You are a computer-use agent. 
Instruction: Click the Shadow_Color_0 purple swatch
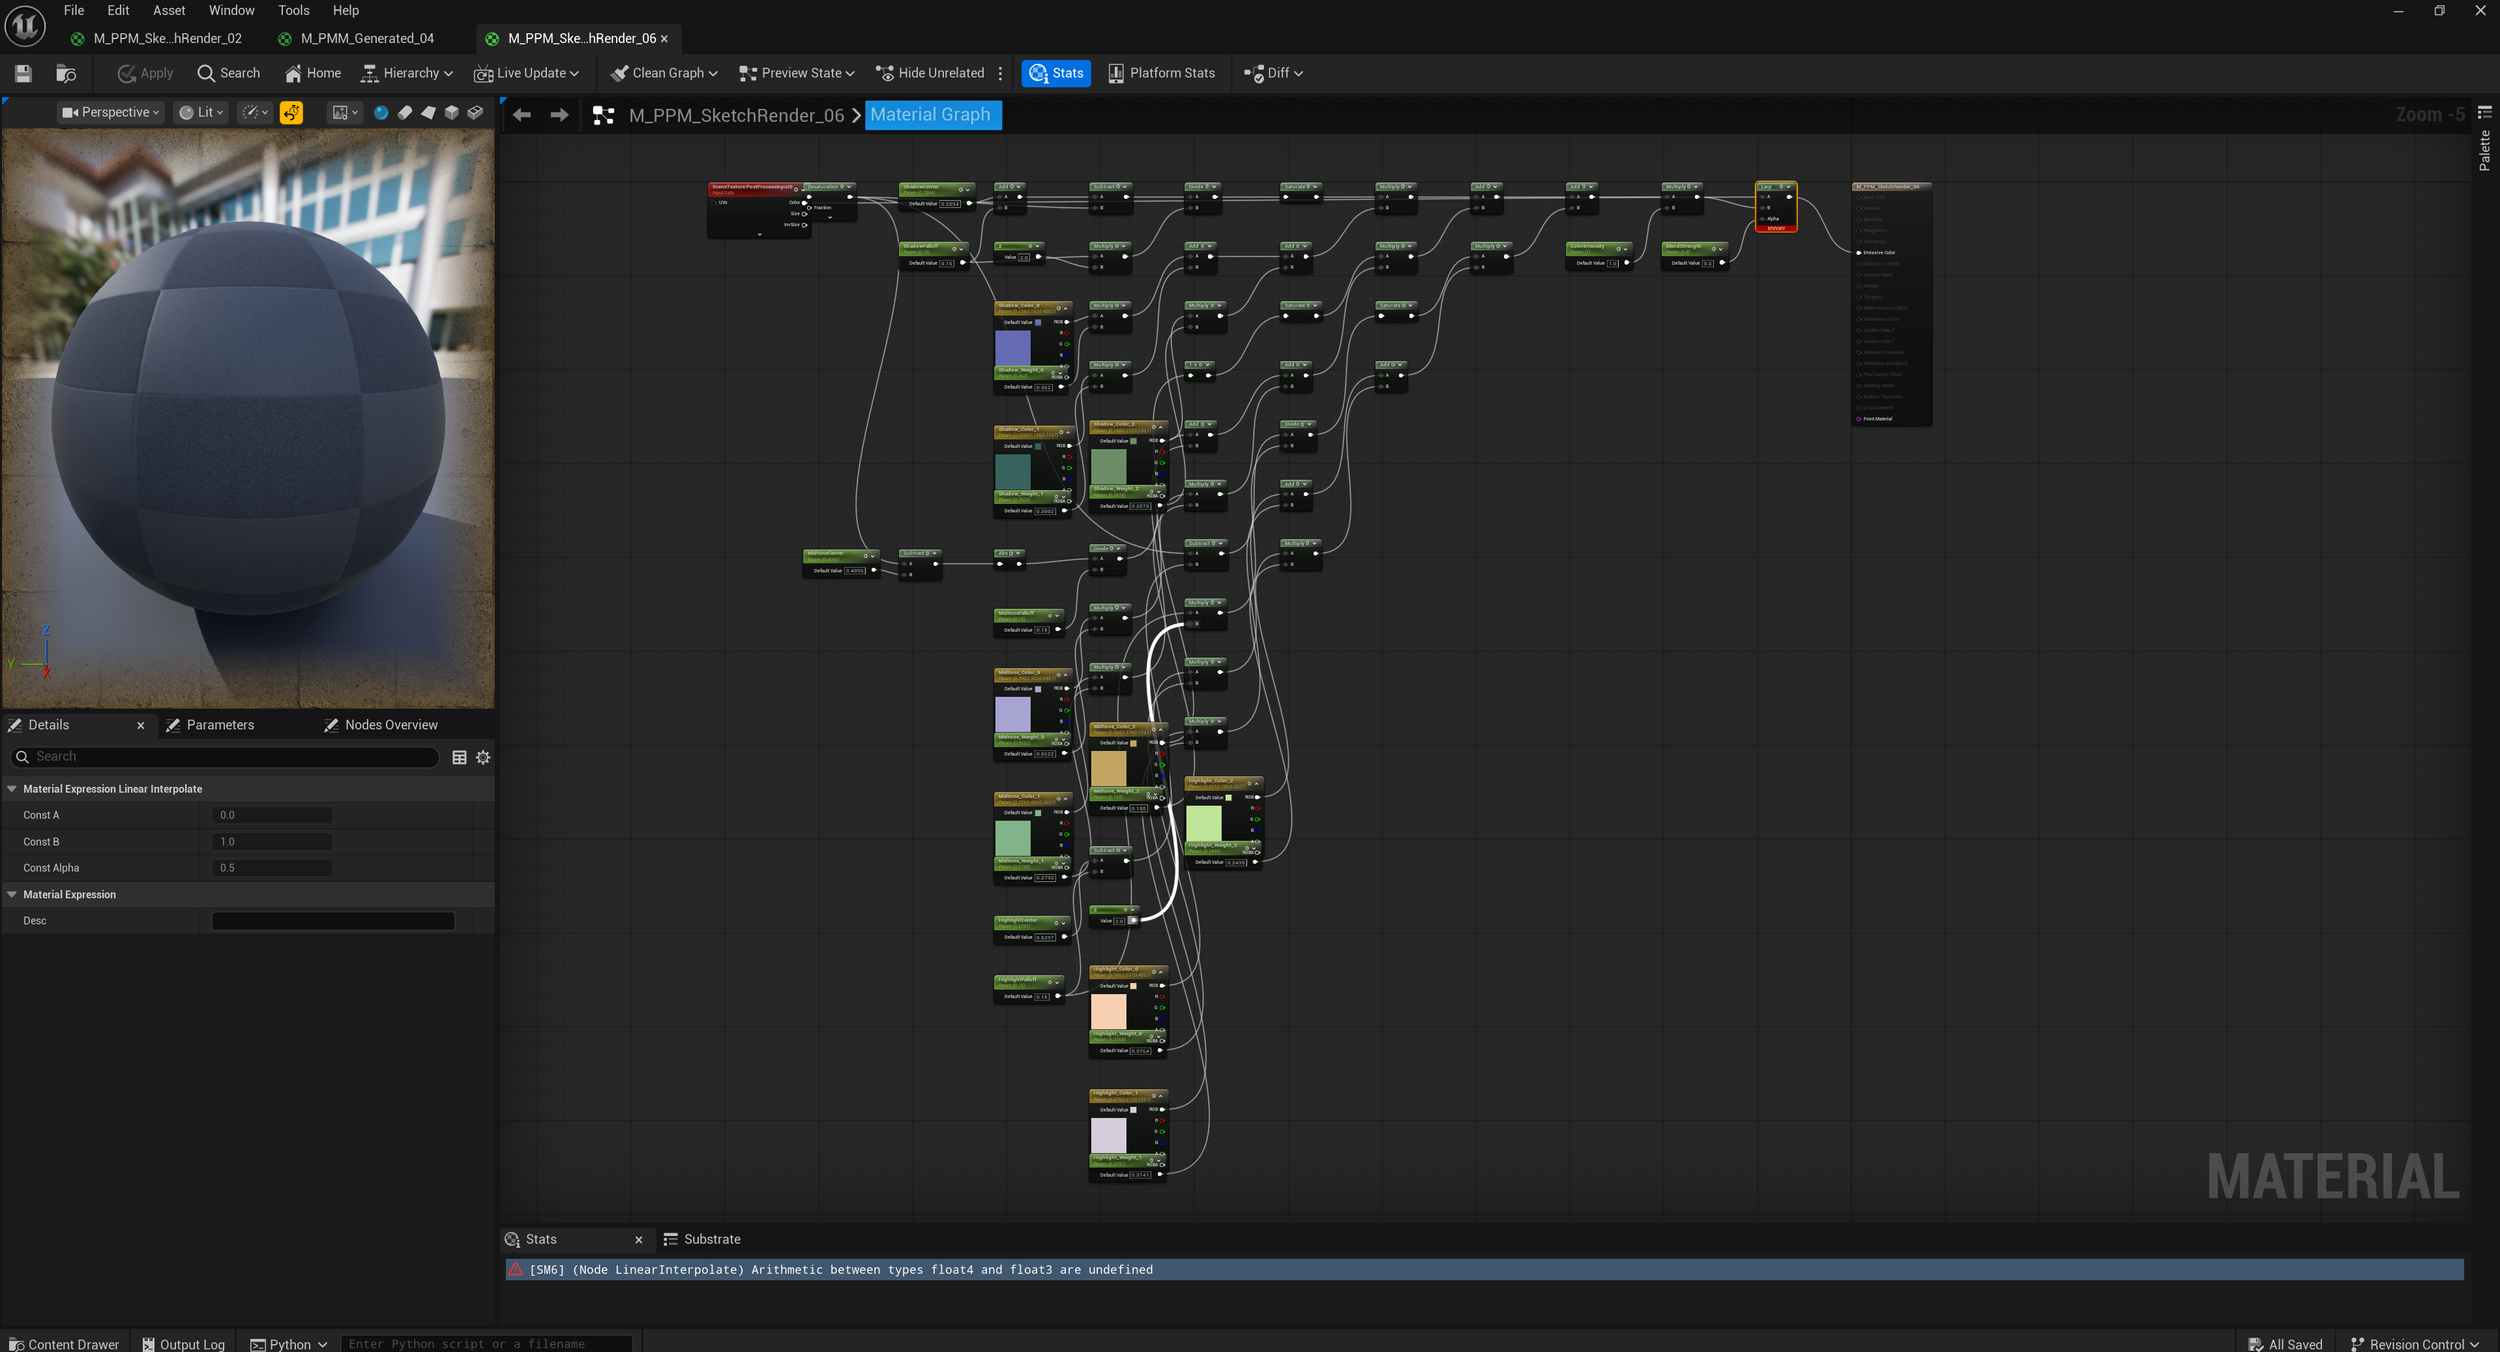click(1012, 347)
